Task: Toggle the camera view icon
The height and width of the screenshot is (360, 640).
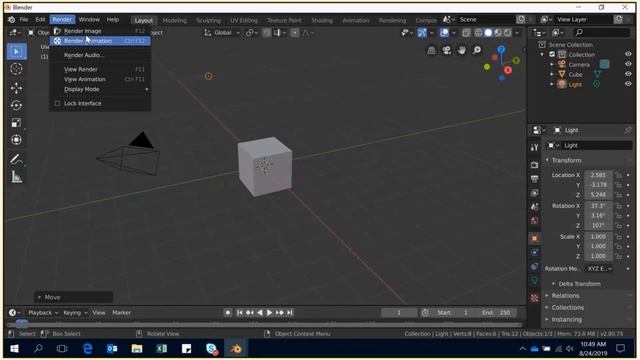Action: (447, 50)
